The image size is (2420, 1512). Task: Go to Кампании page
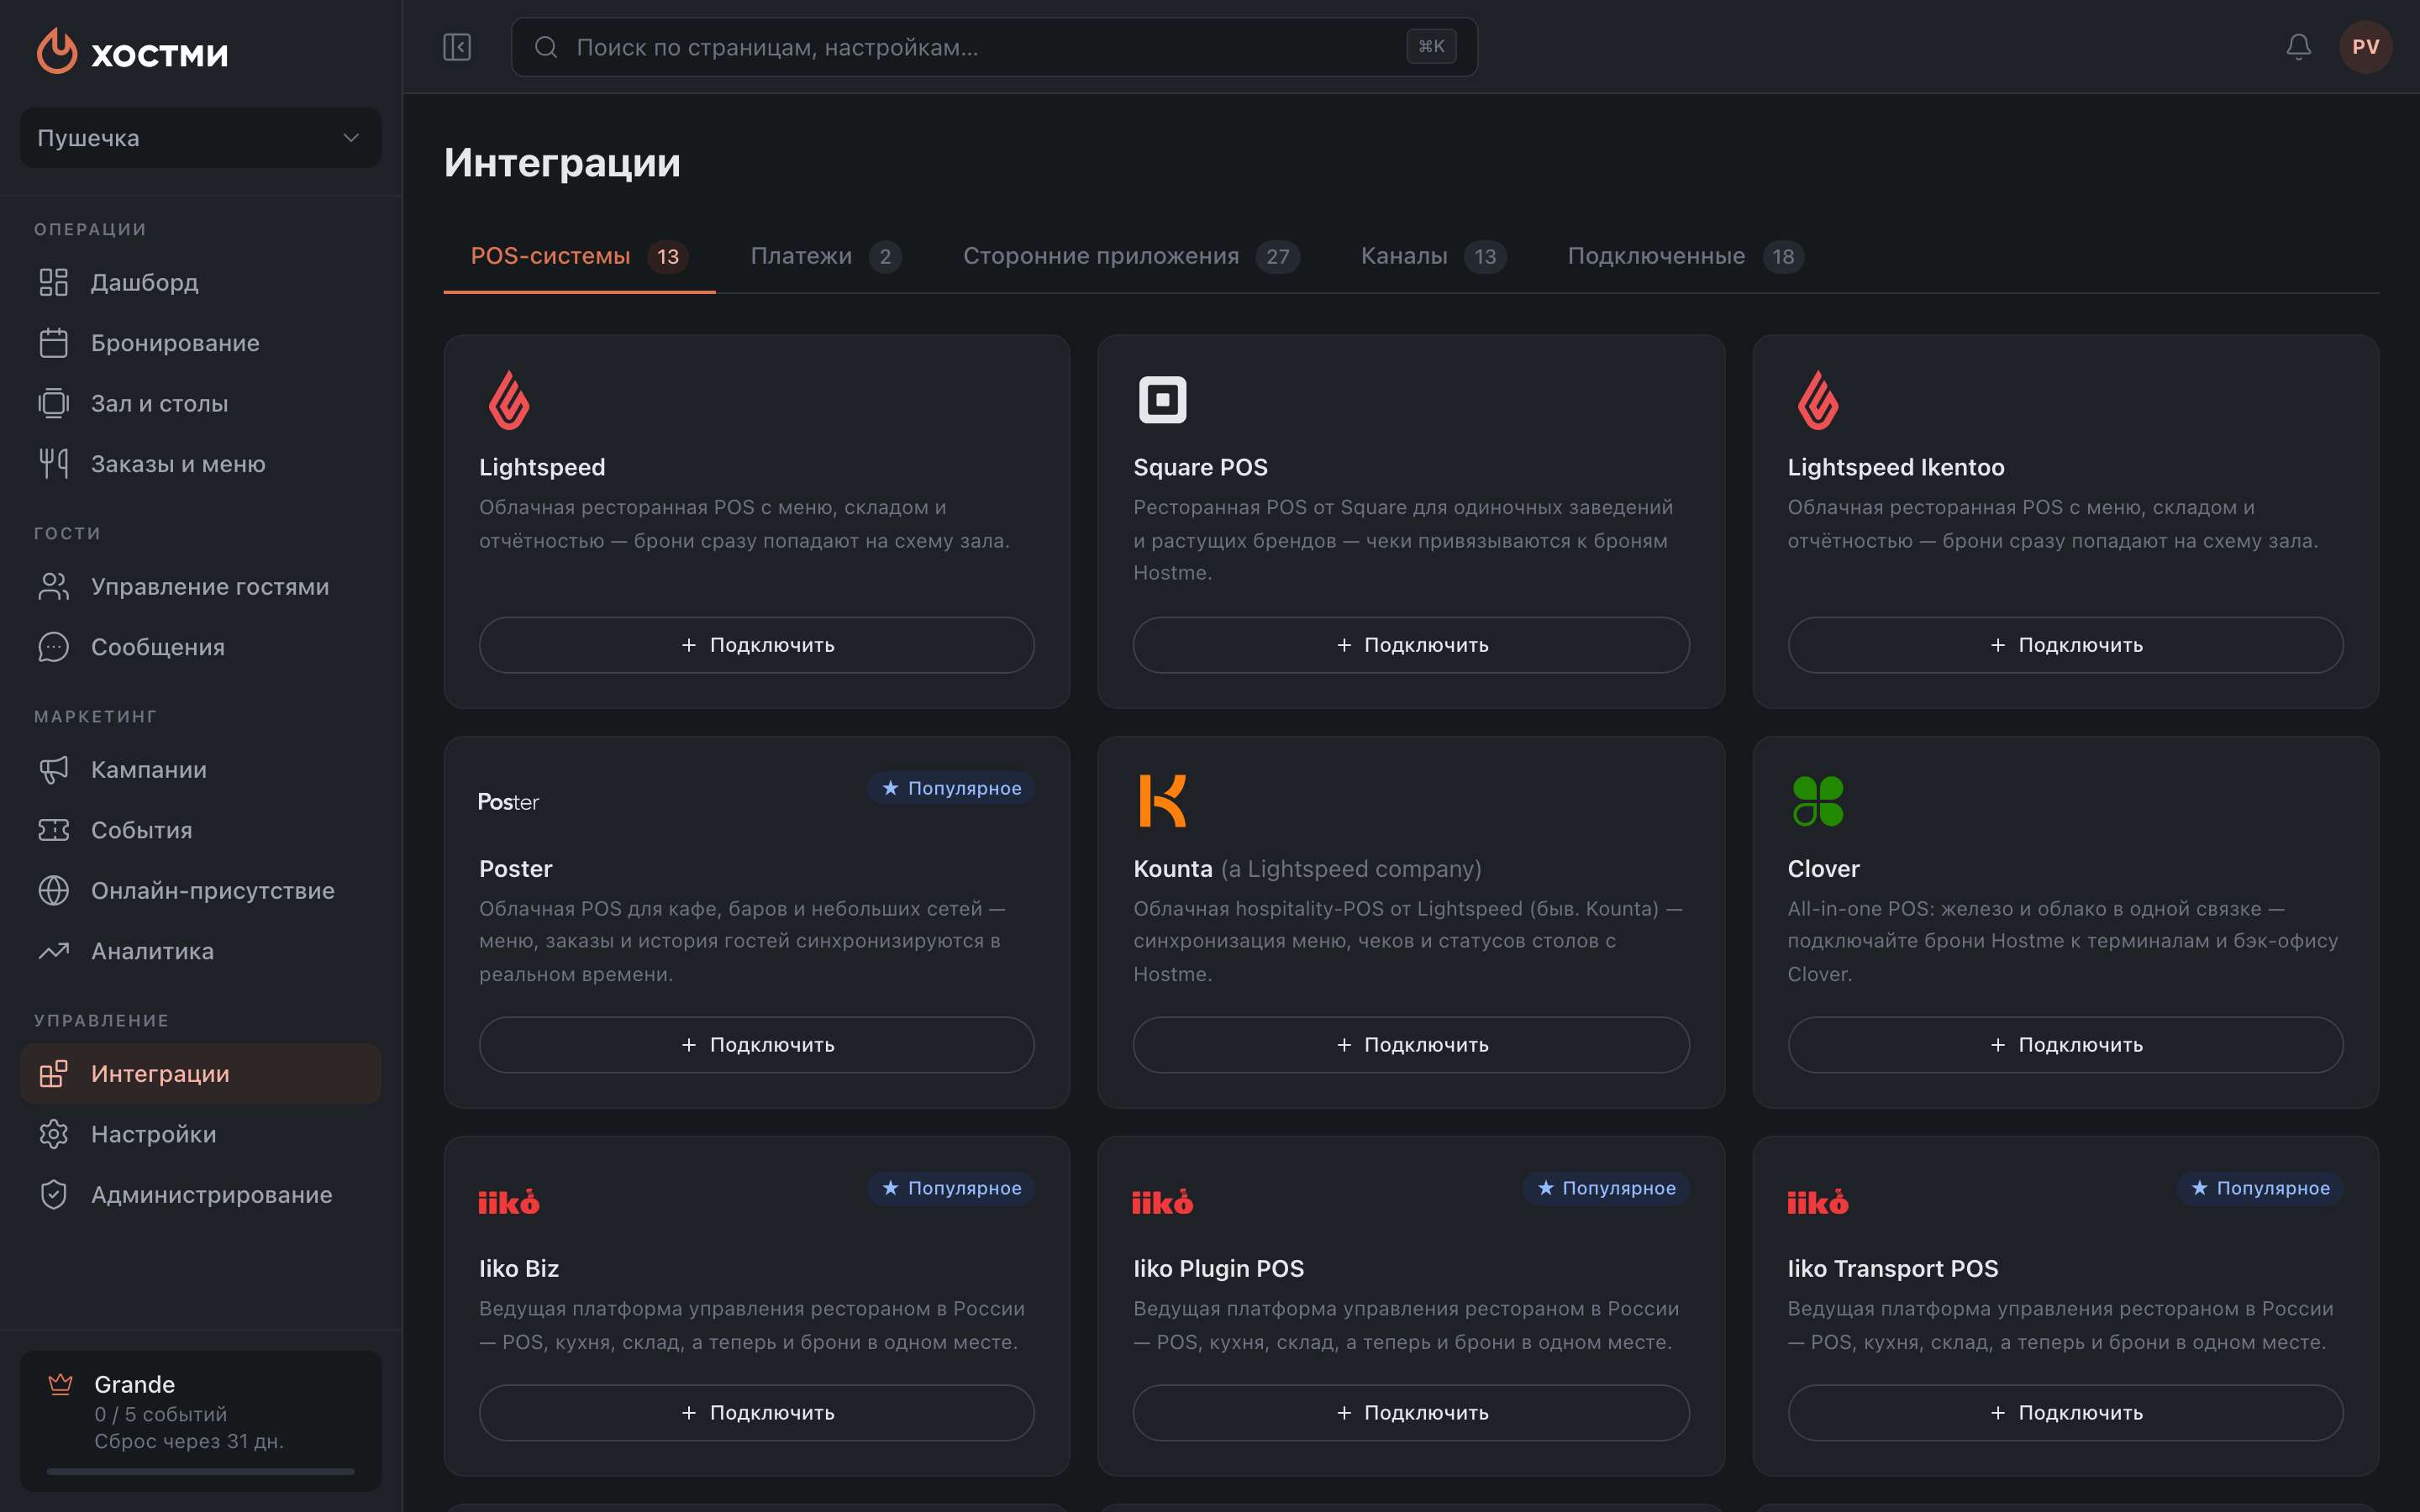point(200,770)
